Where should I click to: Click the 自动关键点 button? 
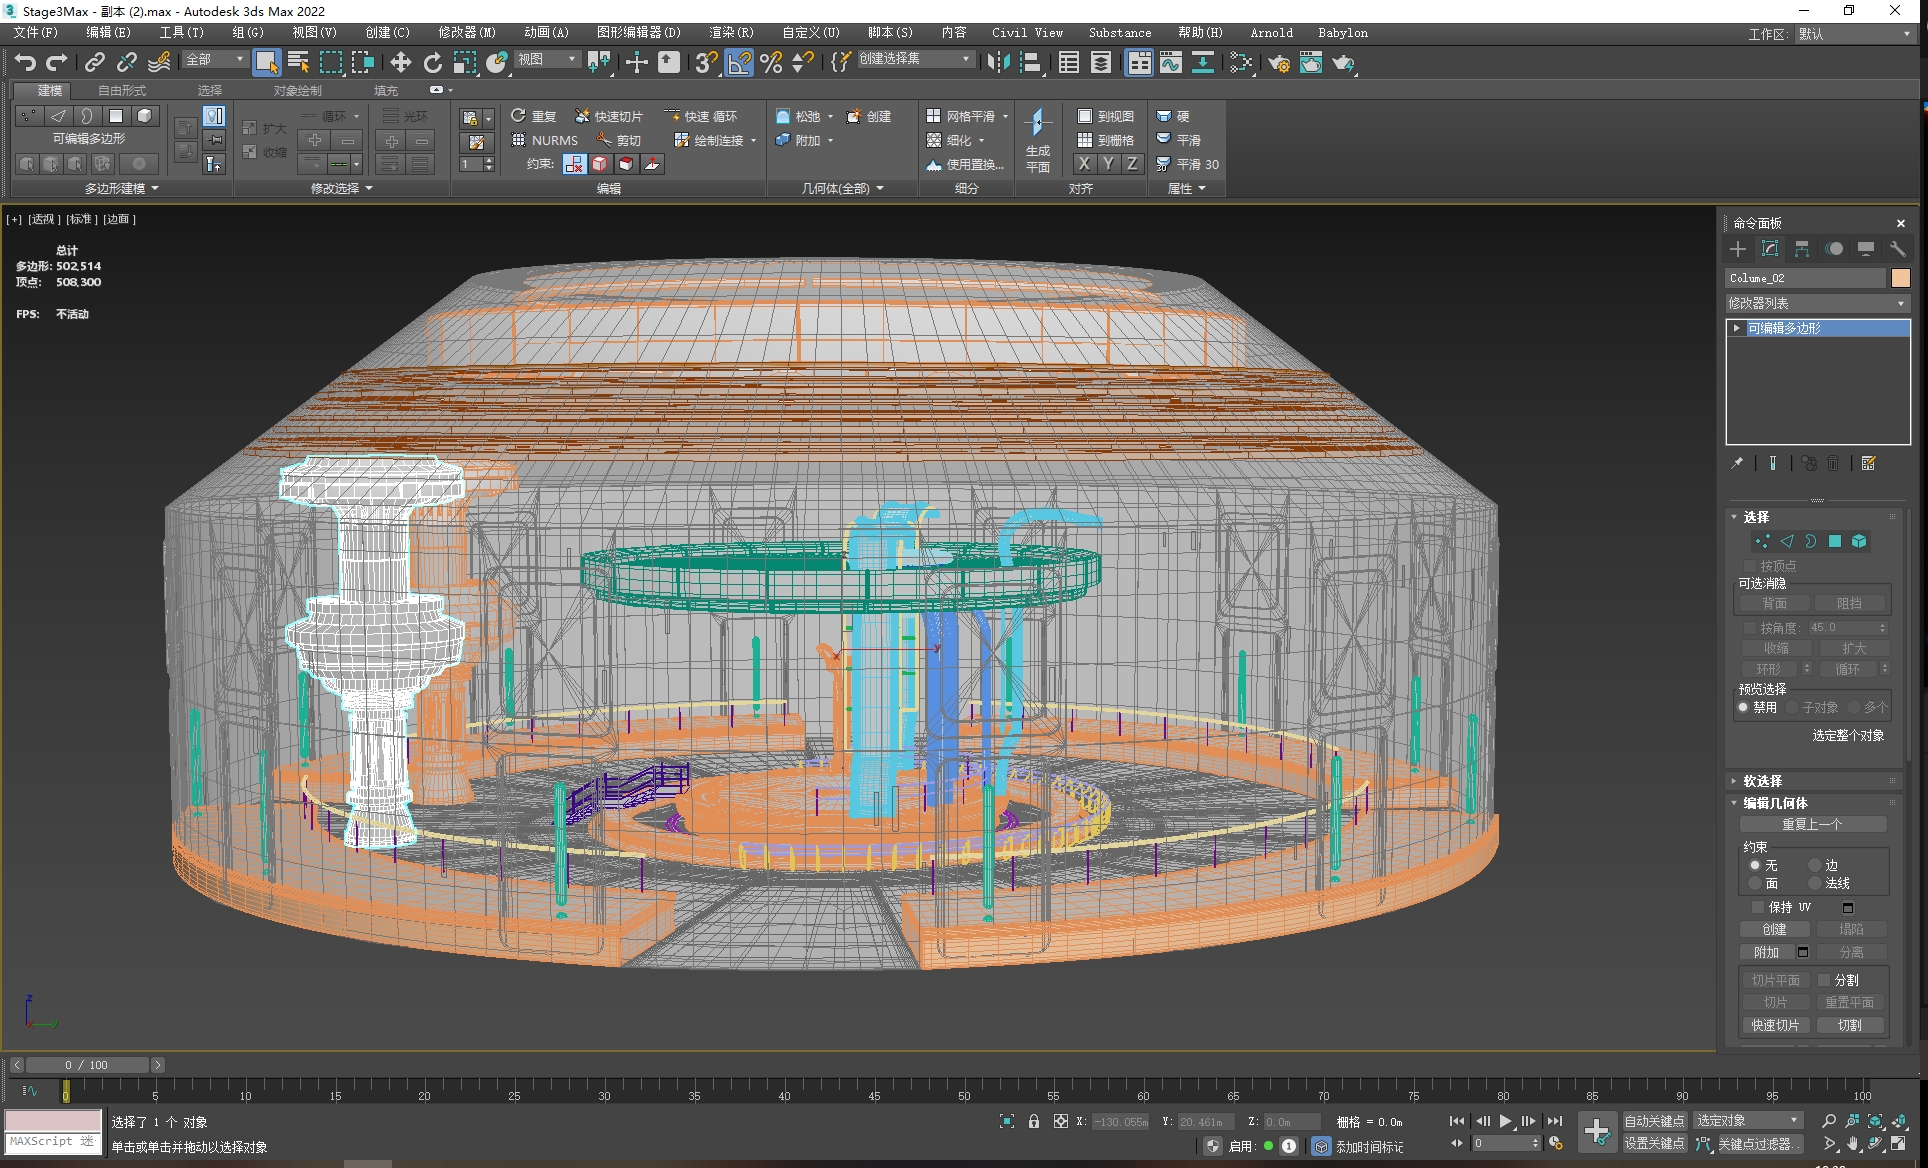(1654, 1121)
